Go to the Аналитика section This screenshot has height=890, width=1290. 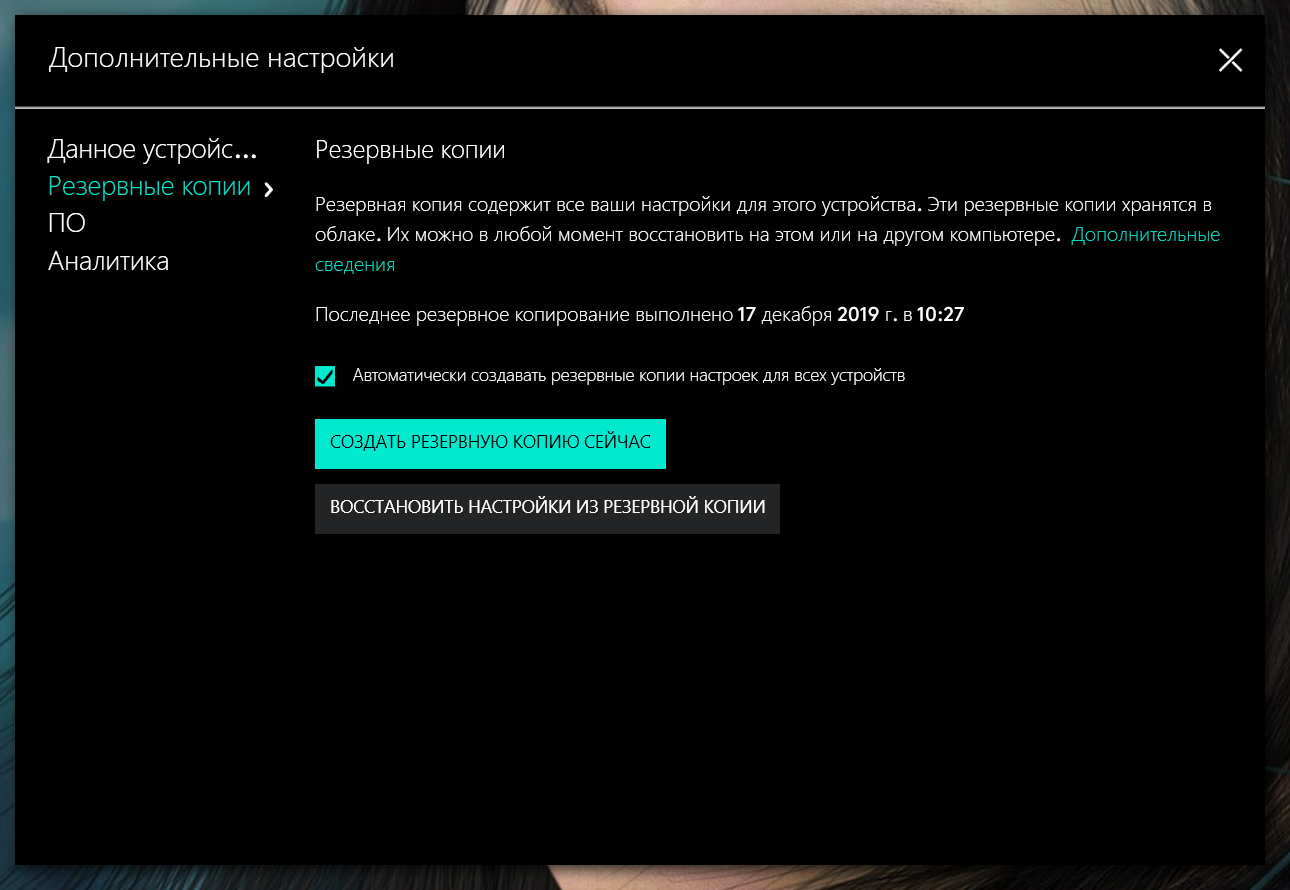pos(108,262)
